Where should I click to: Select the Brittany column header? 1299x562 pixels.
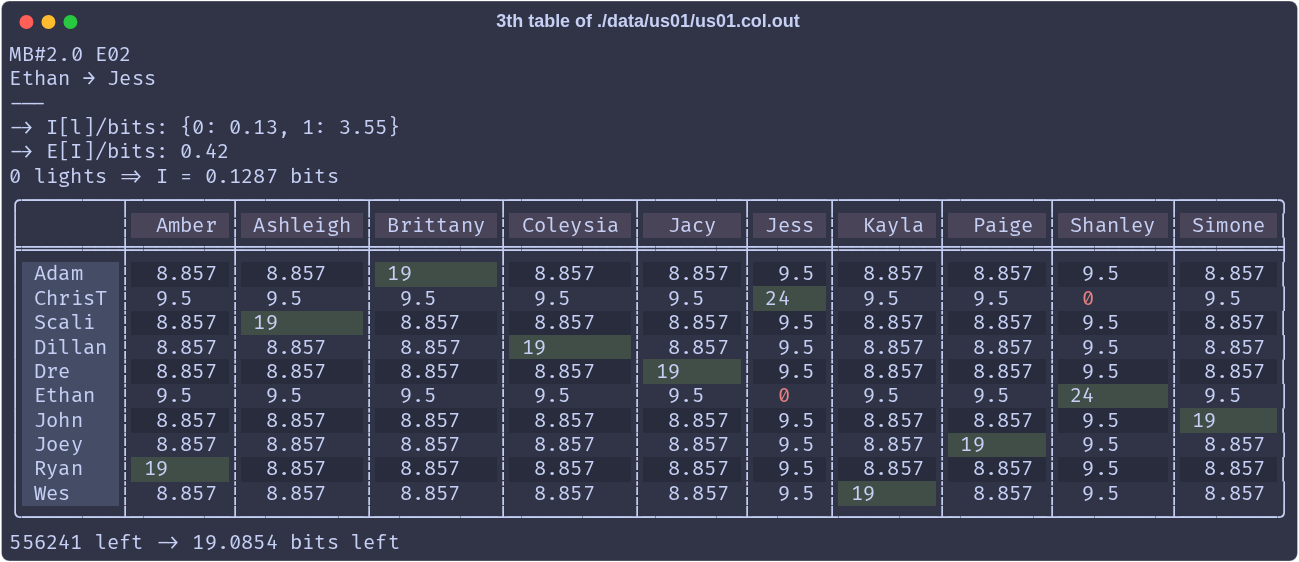point(436,226)
